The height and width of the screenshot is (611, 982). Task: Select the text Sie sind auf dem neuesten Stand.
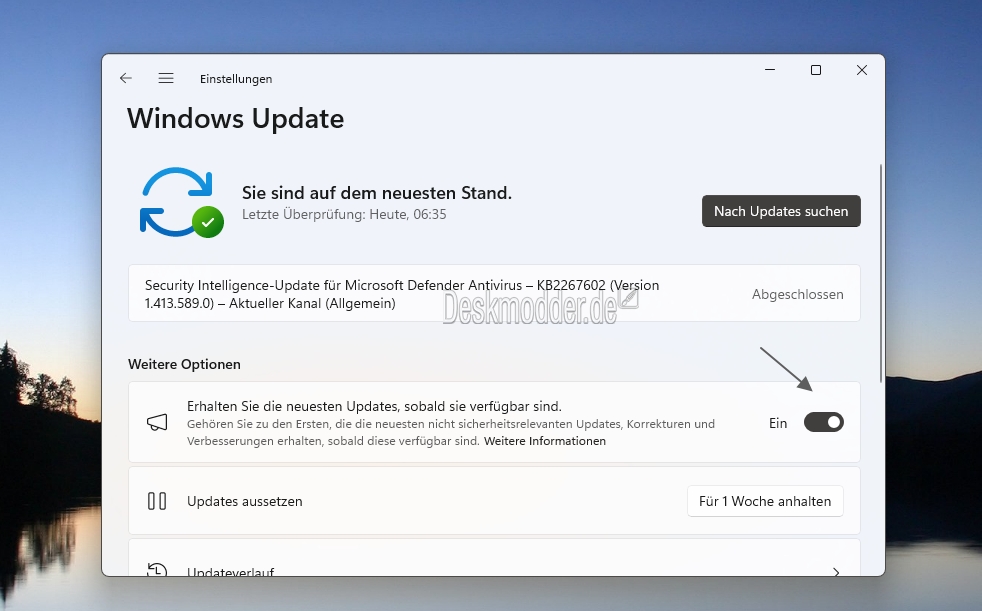[x=377, y=193]
